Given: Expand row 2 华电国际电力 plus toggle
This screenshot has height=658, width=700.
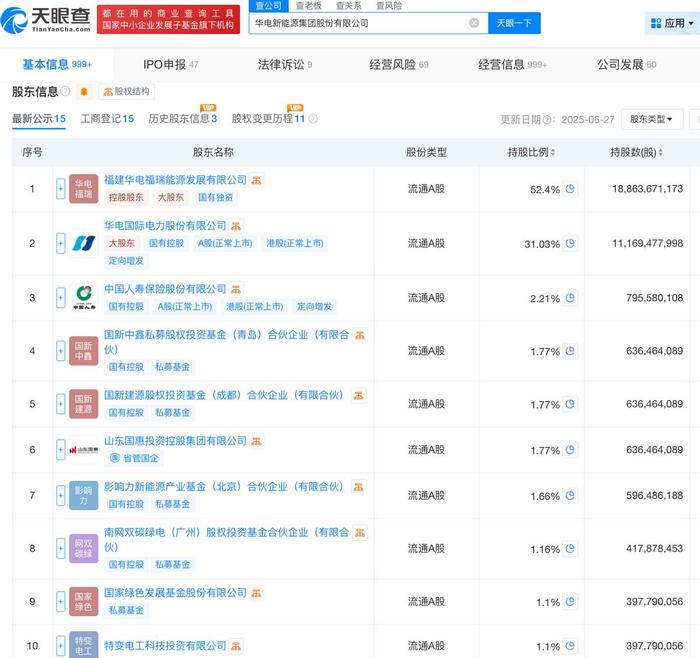Looking at the screenshot, I should click(61, 243).
